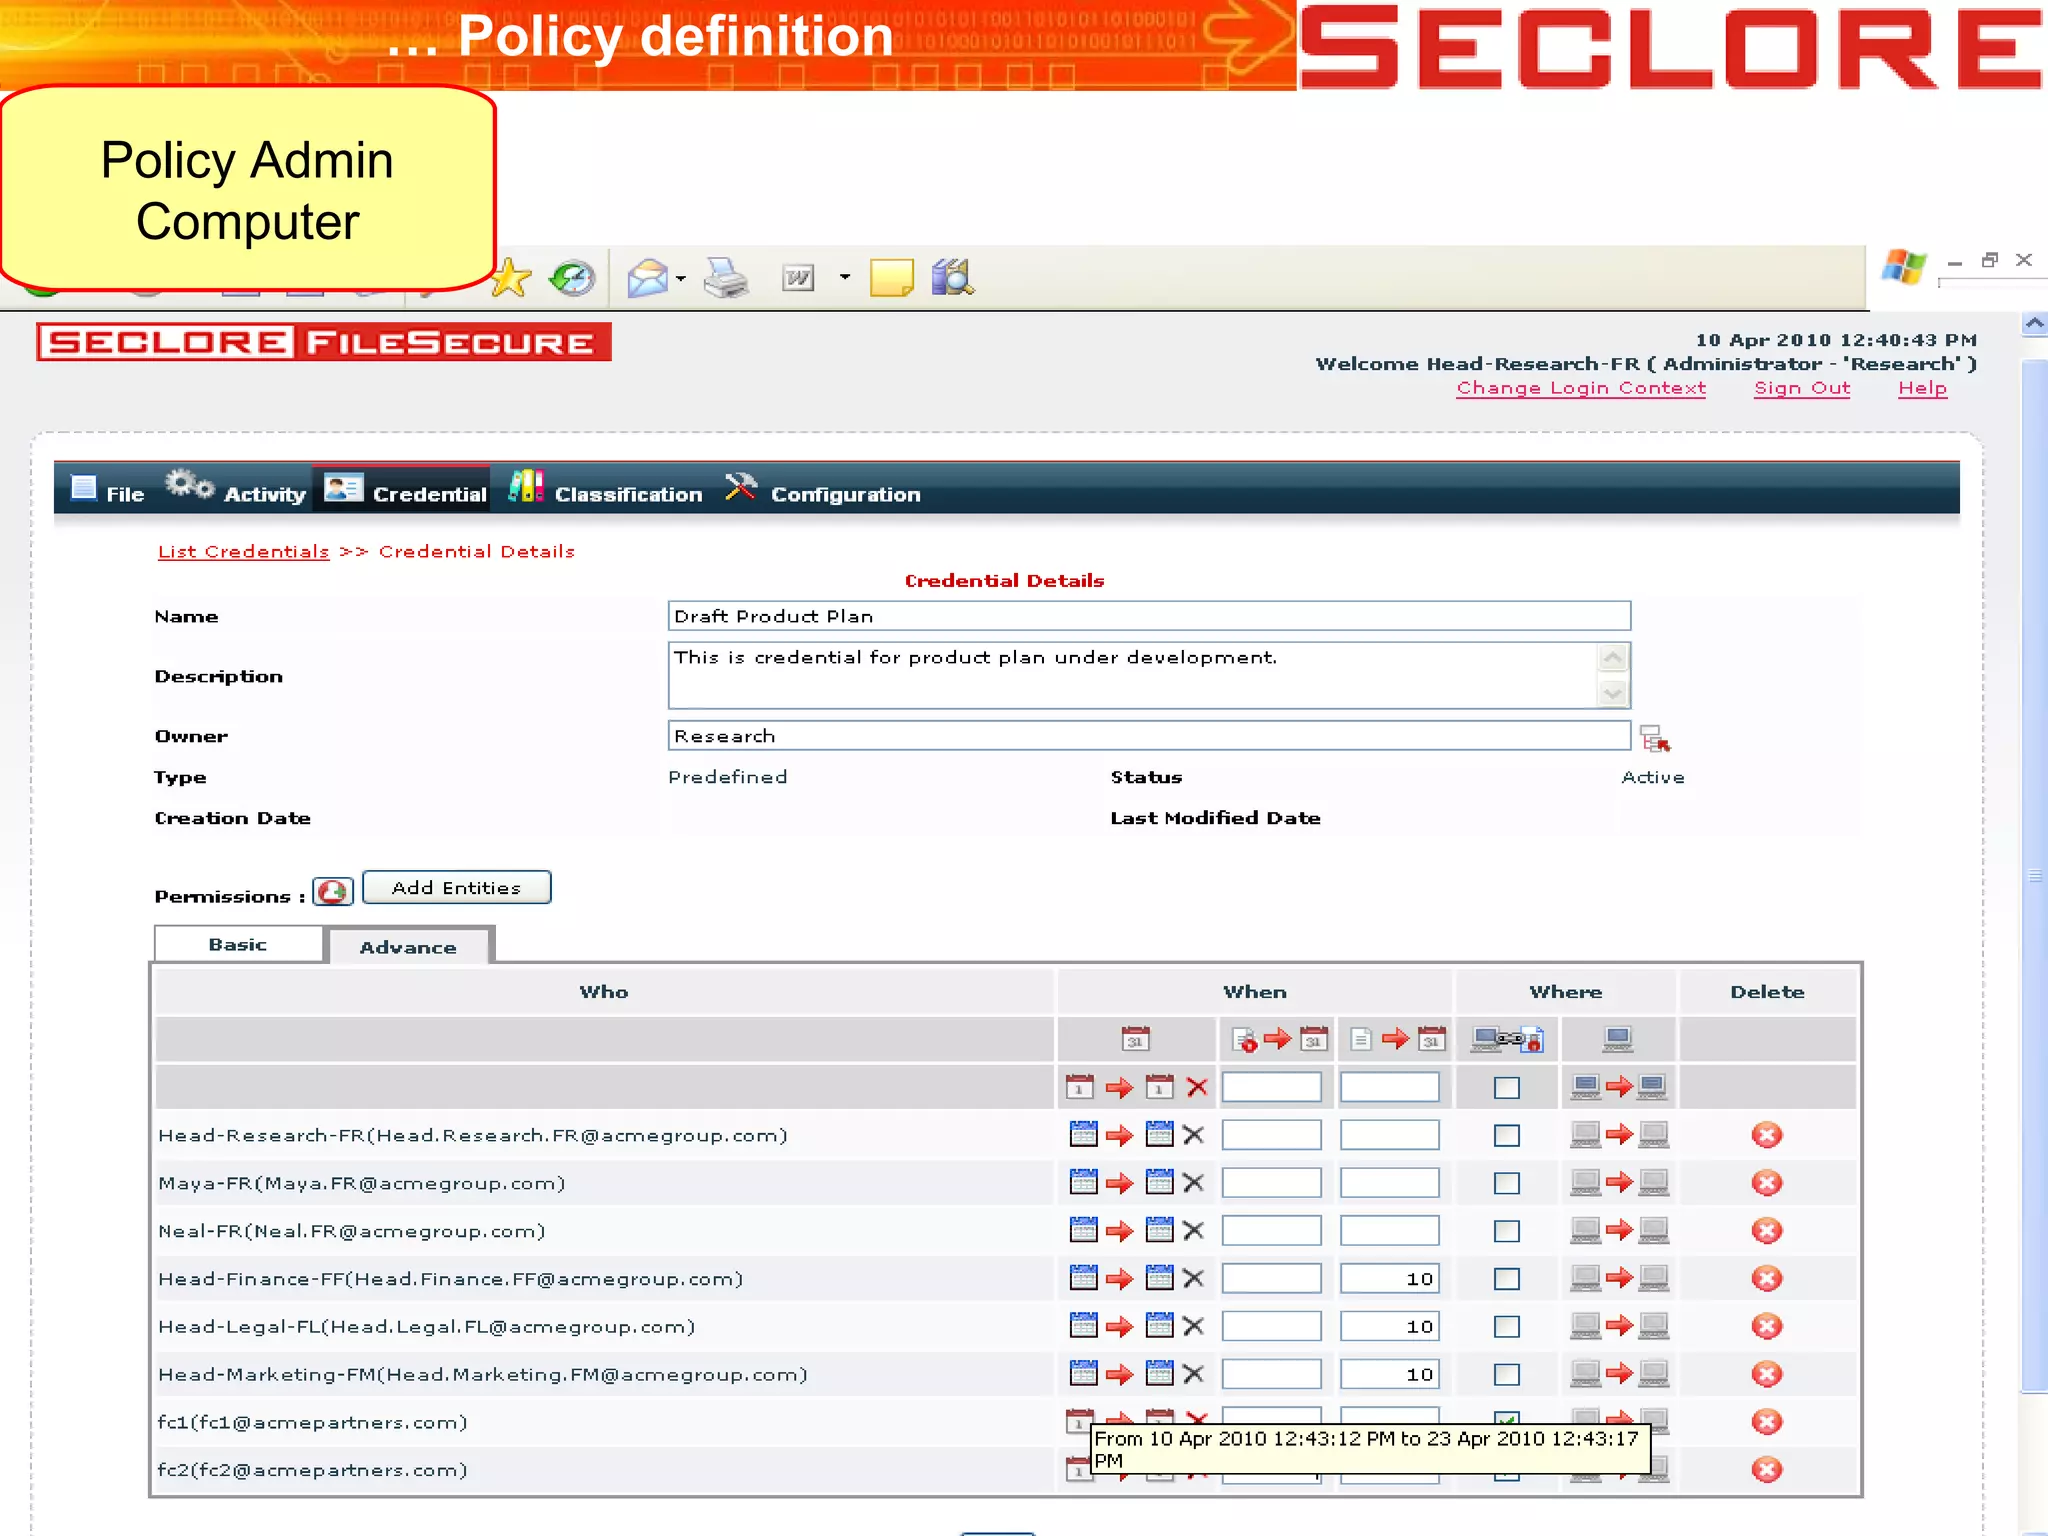Delete the Neal-FR permission row
The image size is (2048, 1536).
click(x=1767, y=1231)
